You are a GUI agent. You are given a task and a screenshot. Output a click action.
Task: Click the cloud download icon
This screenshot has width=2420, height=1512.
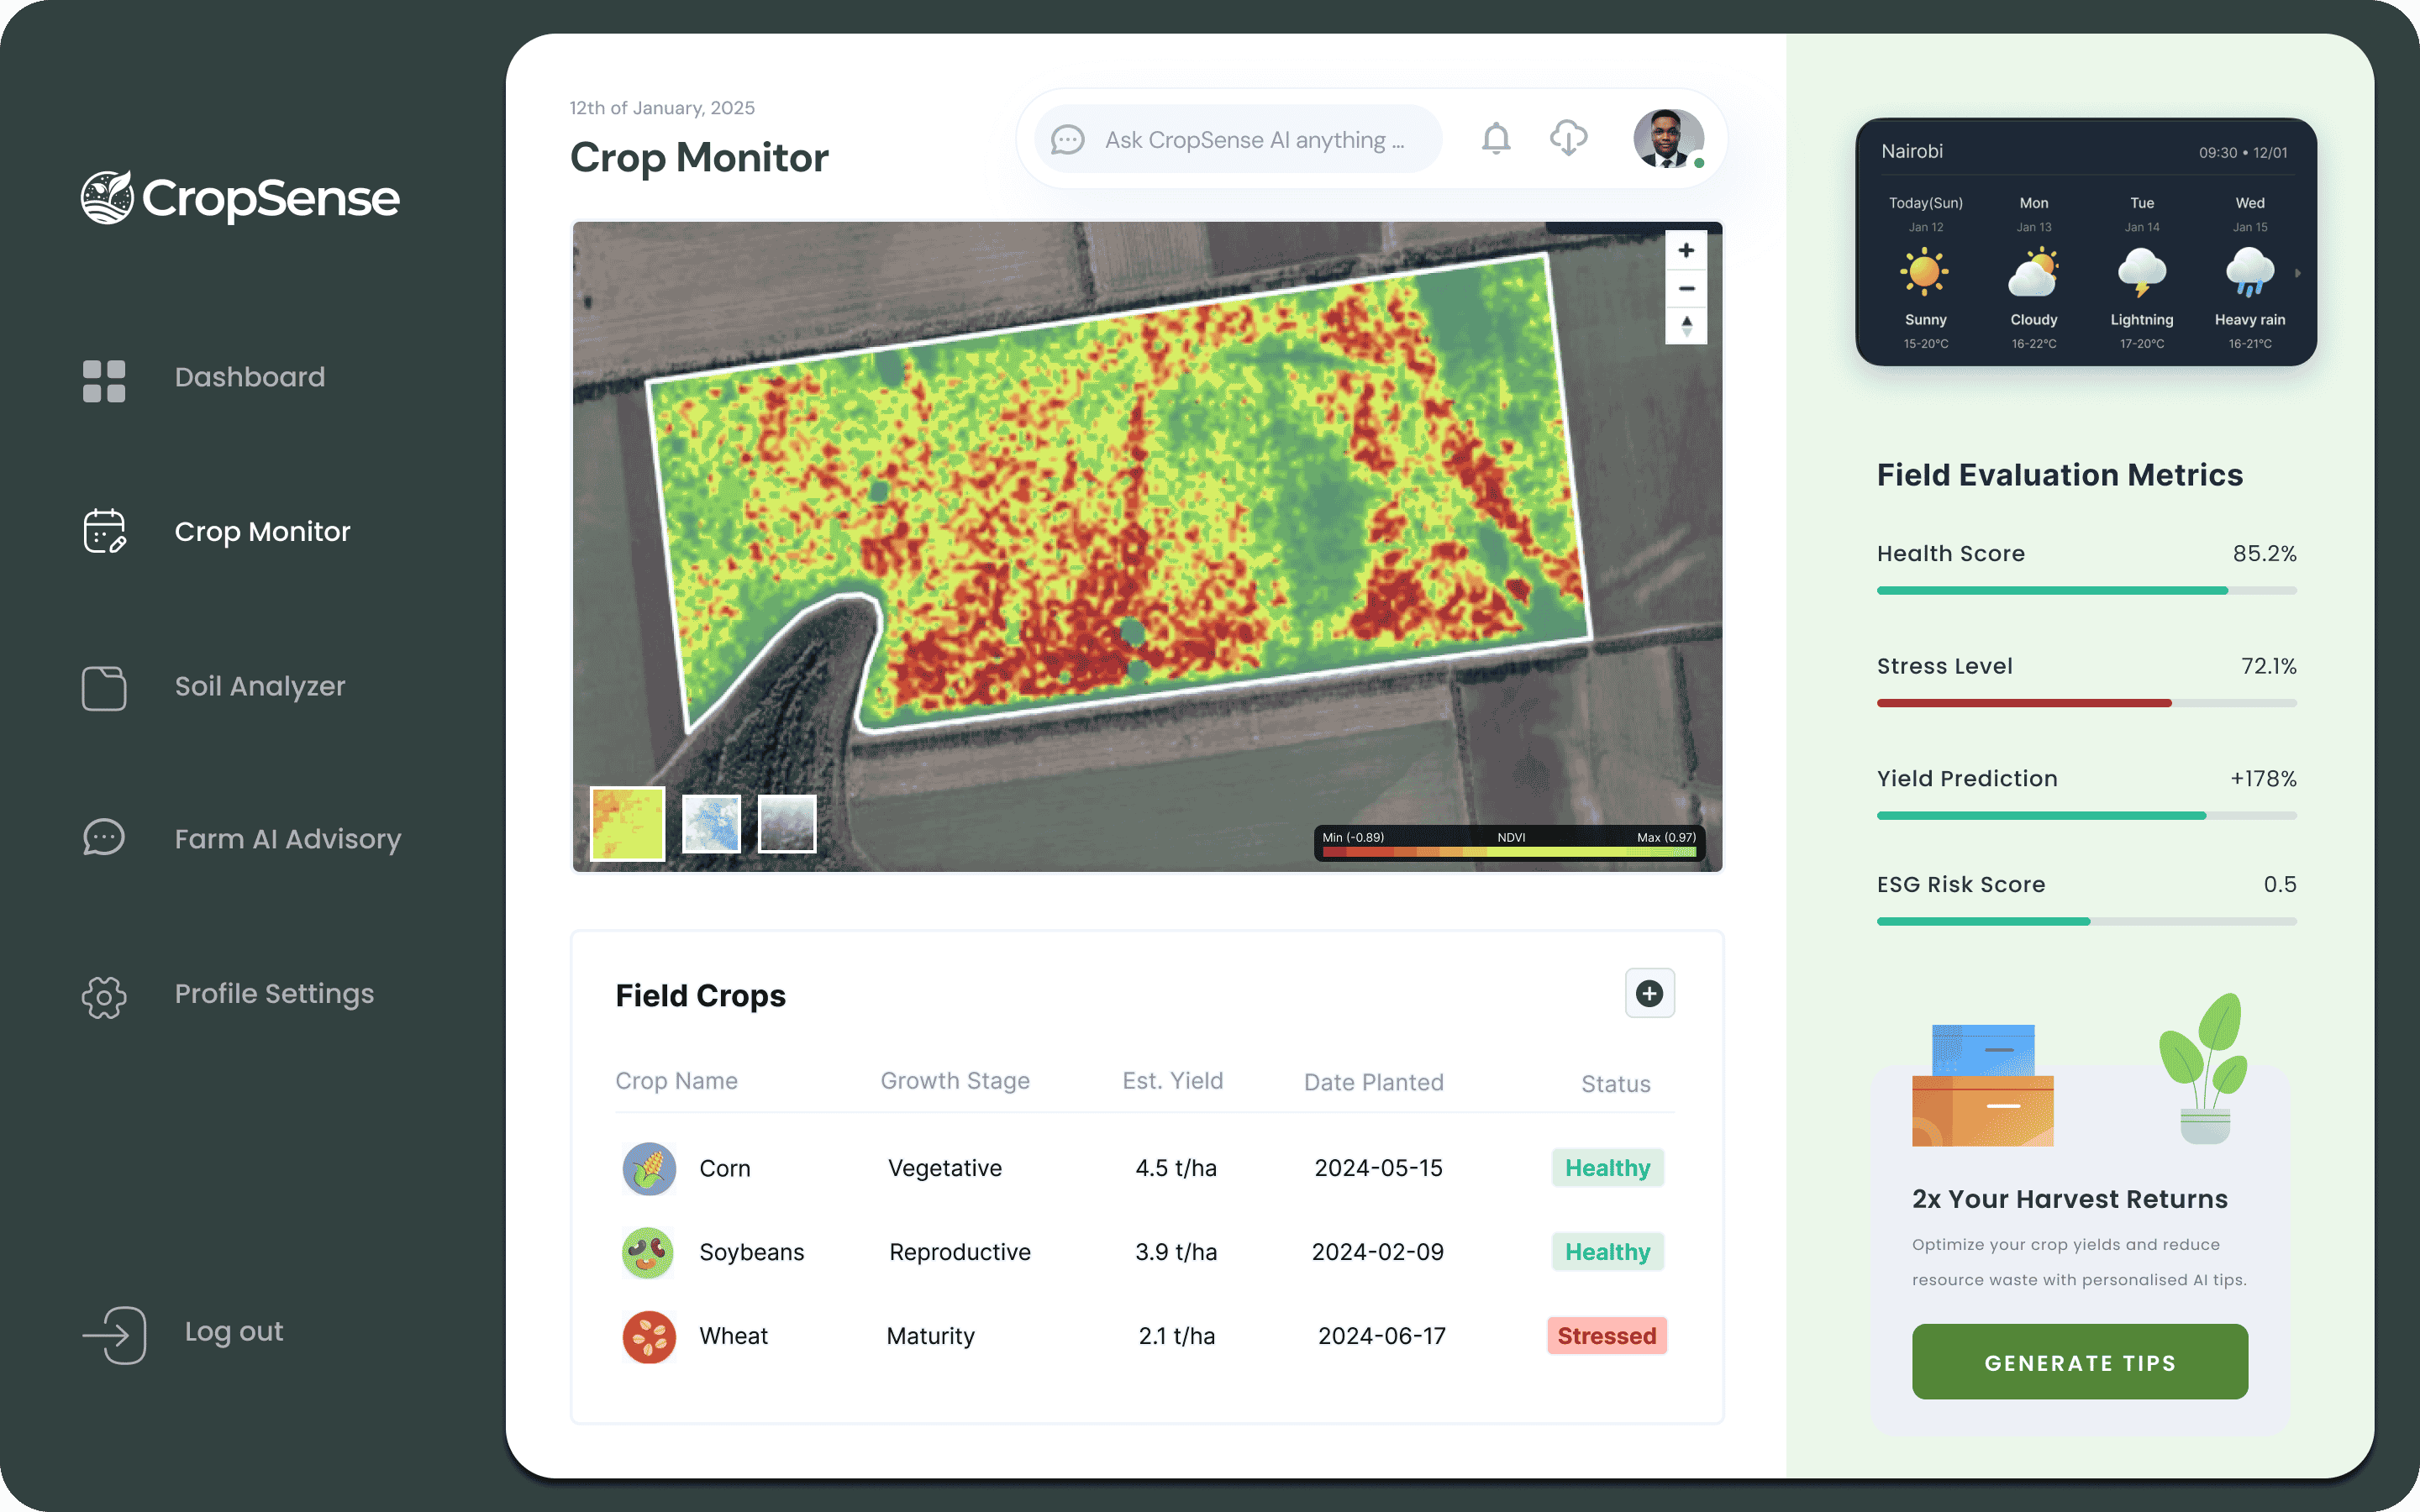pos(1568,139)
